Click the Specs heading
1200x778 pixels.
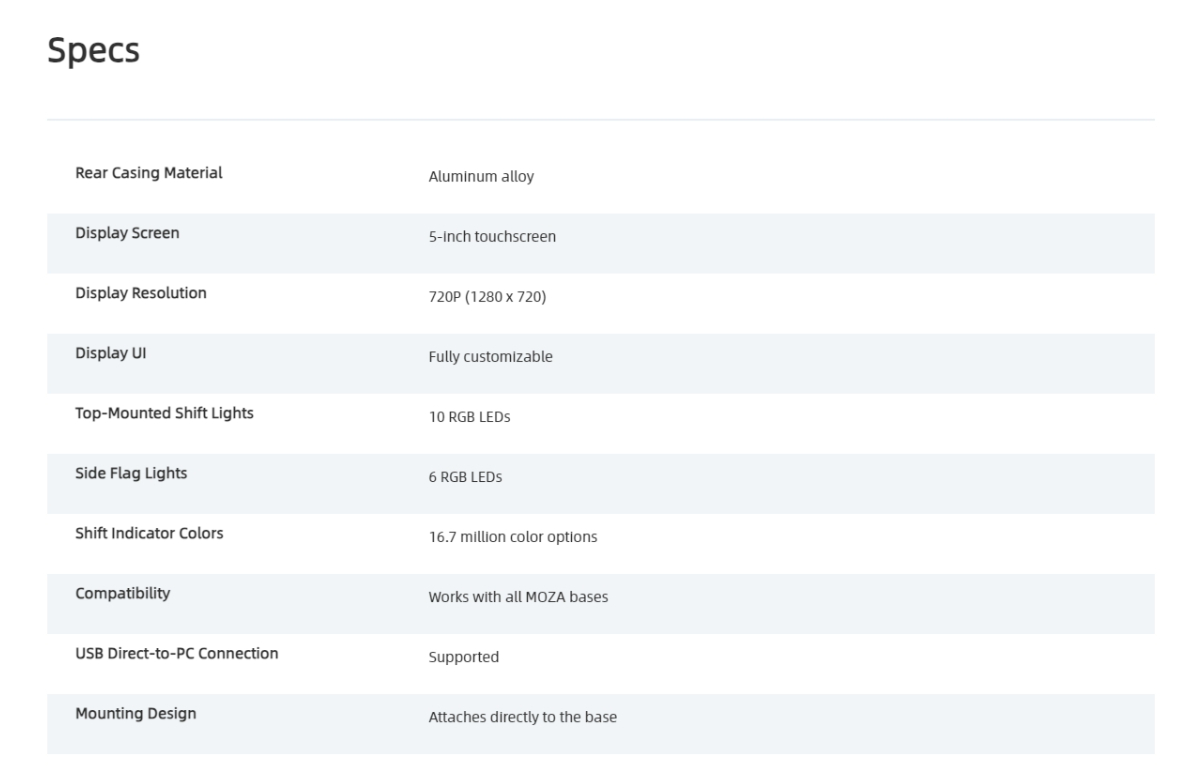(93, 53)
